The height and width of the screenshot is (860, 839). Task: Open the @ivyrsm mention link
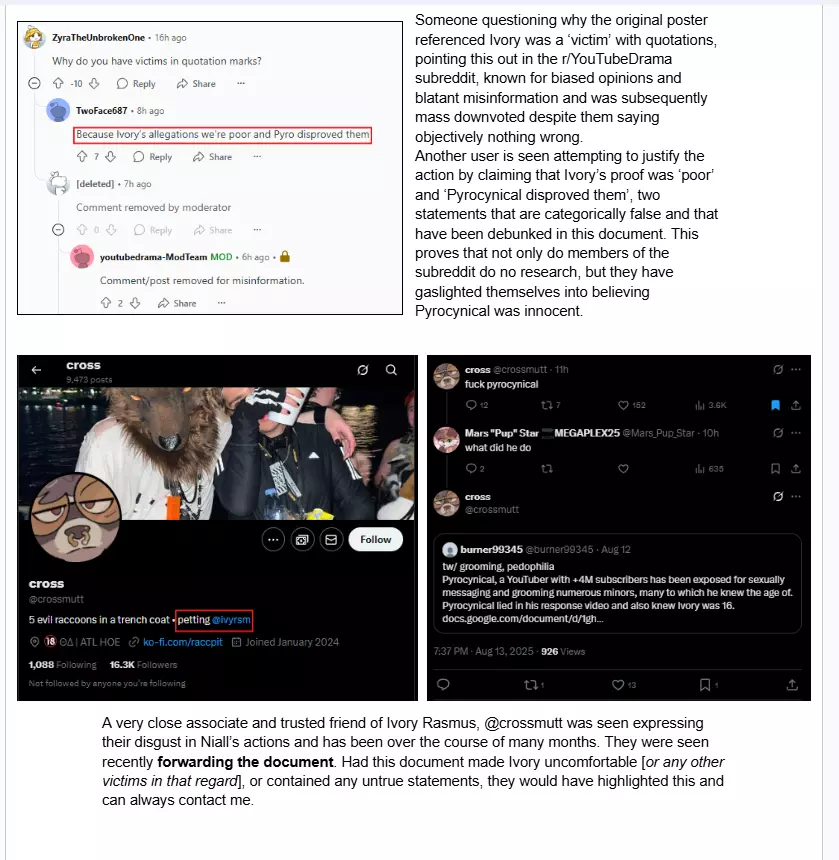[x=231, y=620]
